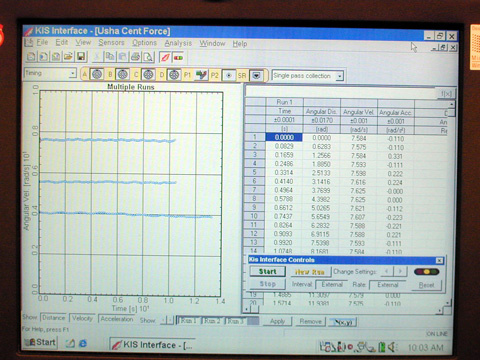This screenshot has height=360, width=480.
Task: Click the New document toolbar icon
Action: click(31, 57)
